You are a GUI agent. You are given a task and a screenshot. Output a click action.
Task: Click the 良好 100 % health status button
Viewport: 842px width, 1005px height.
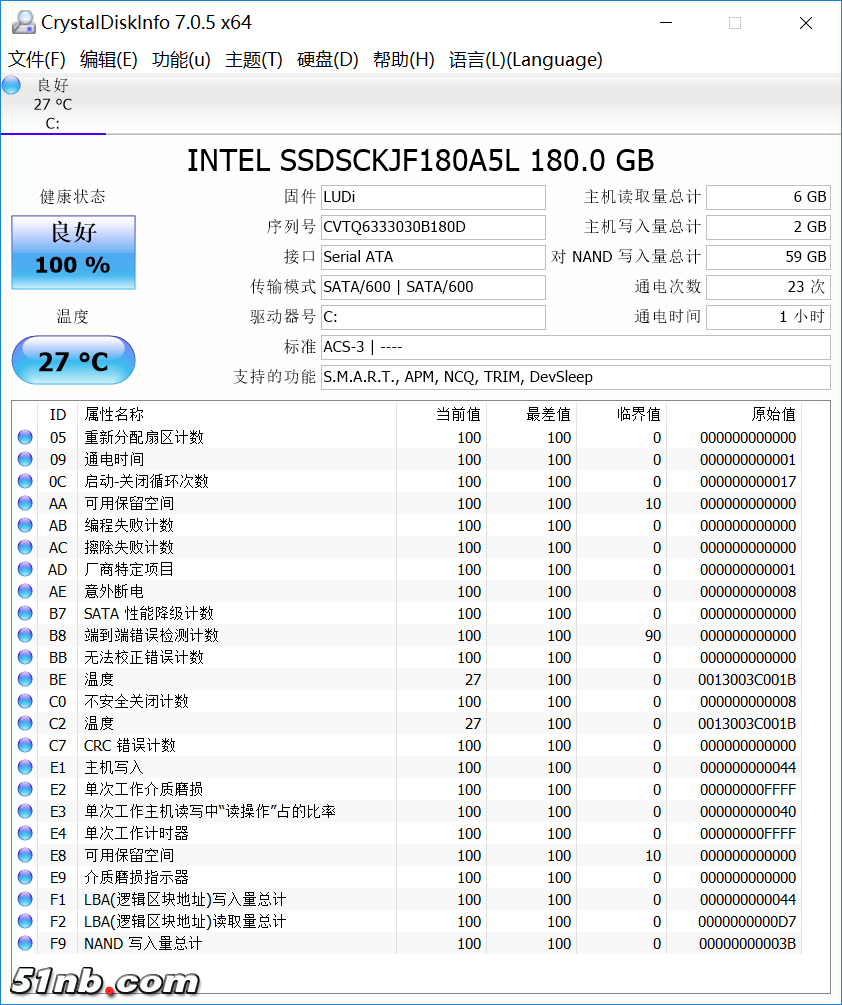pyautogui.click(x=73, y=252)
